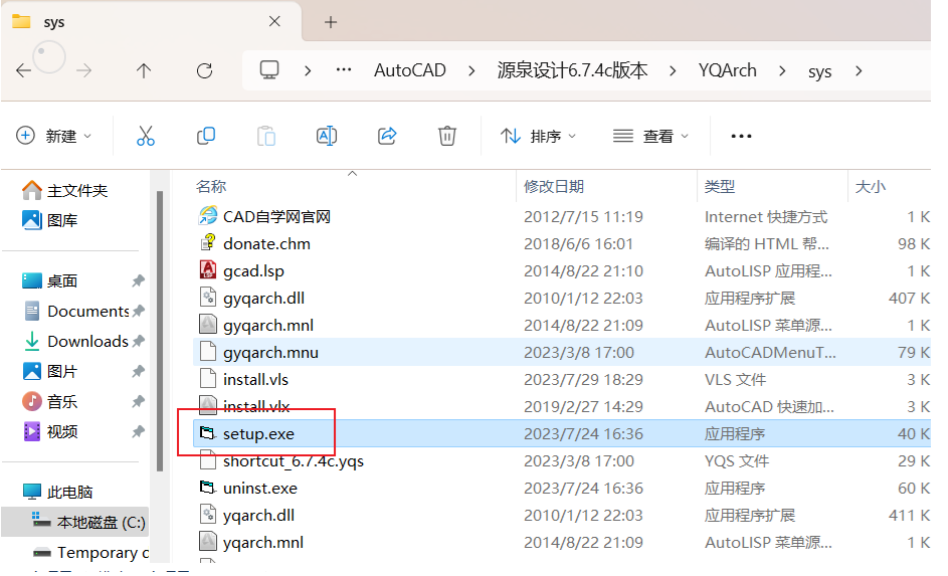Open the 查看 view dropdown
The width and height of the screenshot is (948, 576).
pyautogui.click(x=650, y=135)
